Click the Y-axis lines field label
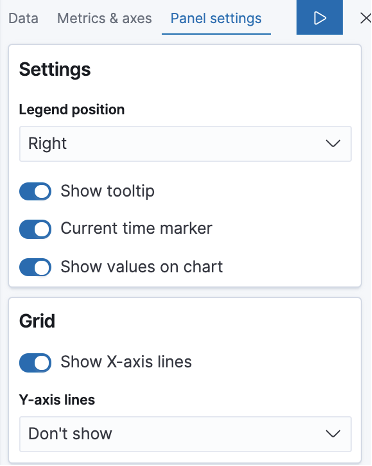The height and width of the screenshot is (466, 372). pos(57,400)
